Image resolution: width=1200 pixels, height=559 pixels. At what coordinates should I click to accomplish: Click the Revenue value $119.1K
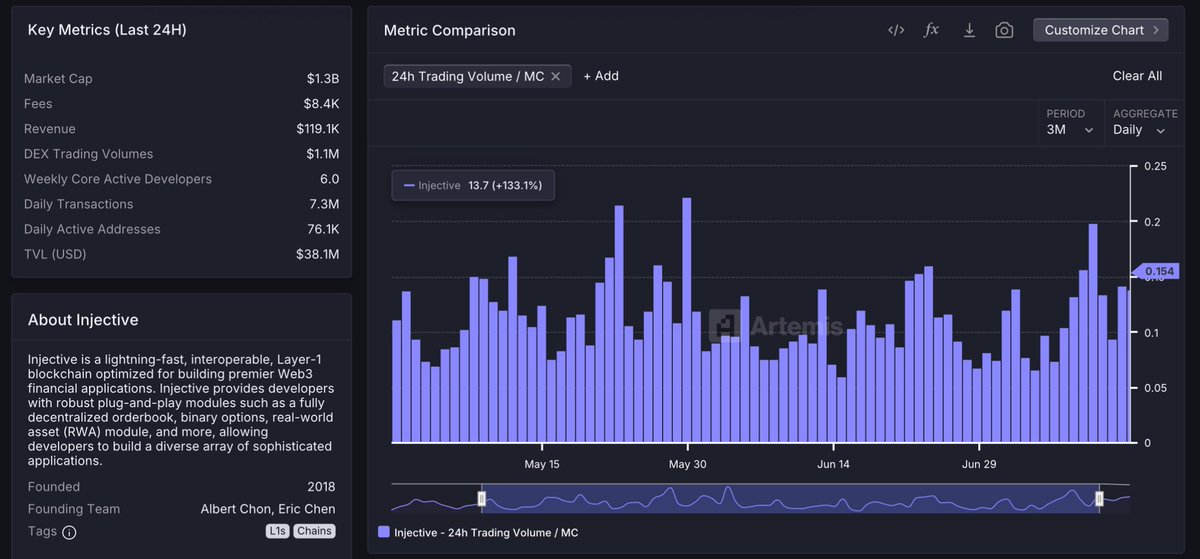pyautogui.click(x=318, y=129)
